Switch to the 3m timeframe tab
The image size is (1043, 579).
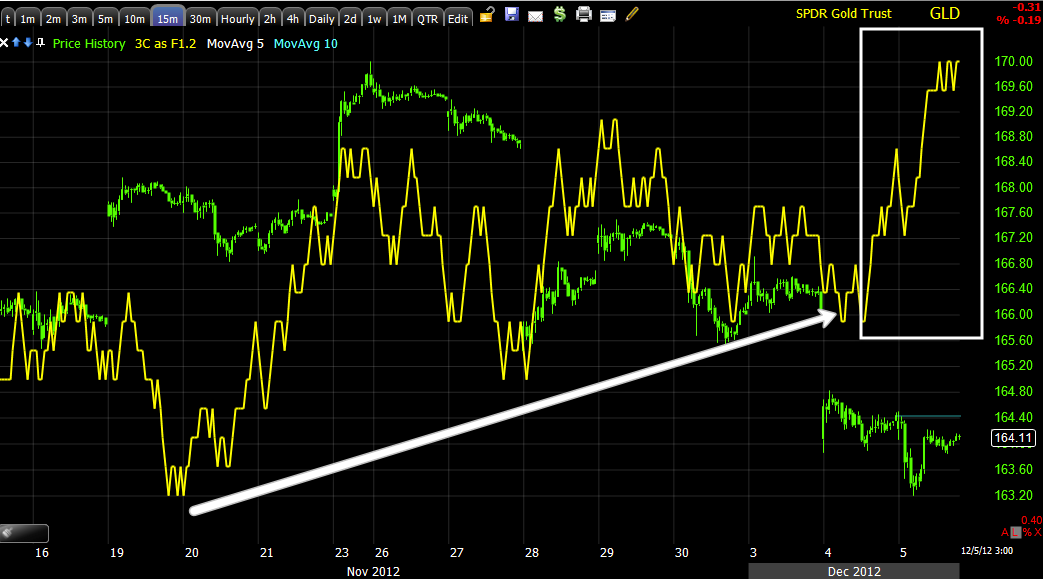pyautogui.click(x=79, y=17)
